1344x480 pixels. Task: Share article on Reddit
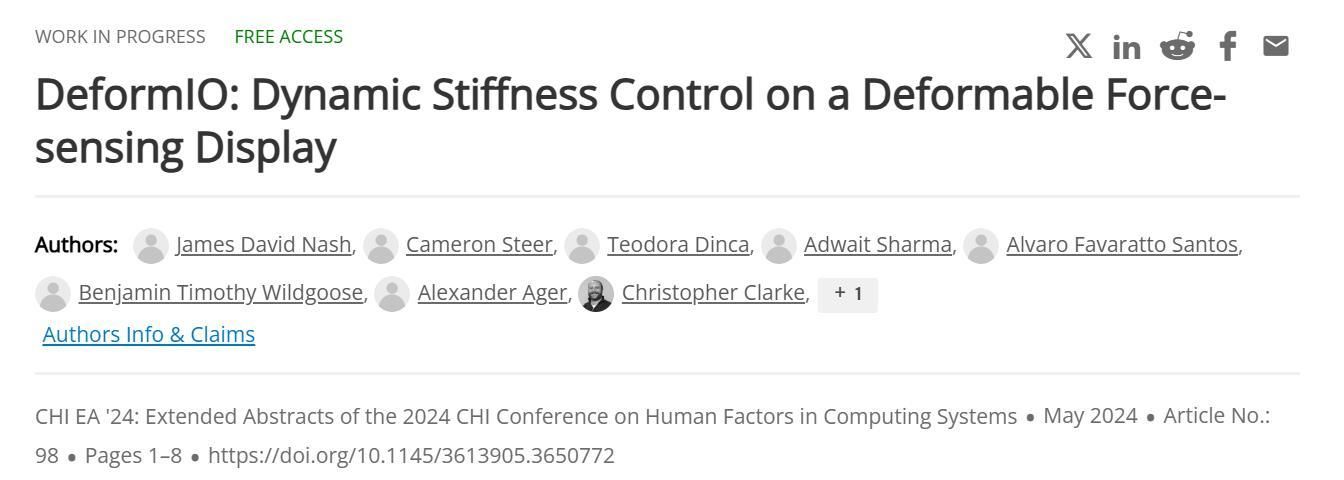pyautogui.click(x=1178, y=46)
